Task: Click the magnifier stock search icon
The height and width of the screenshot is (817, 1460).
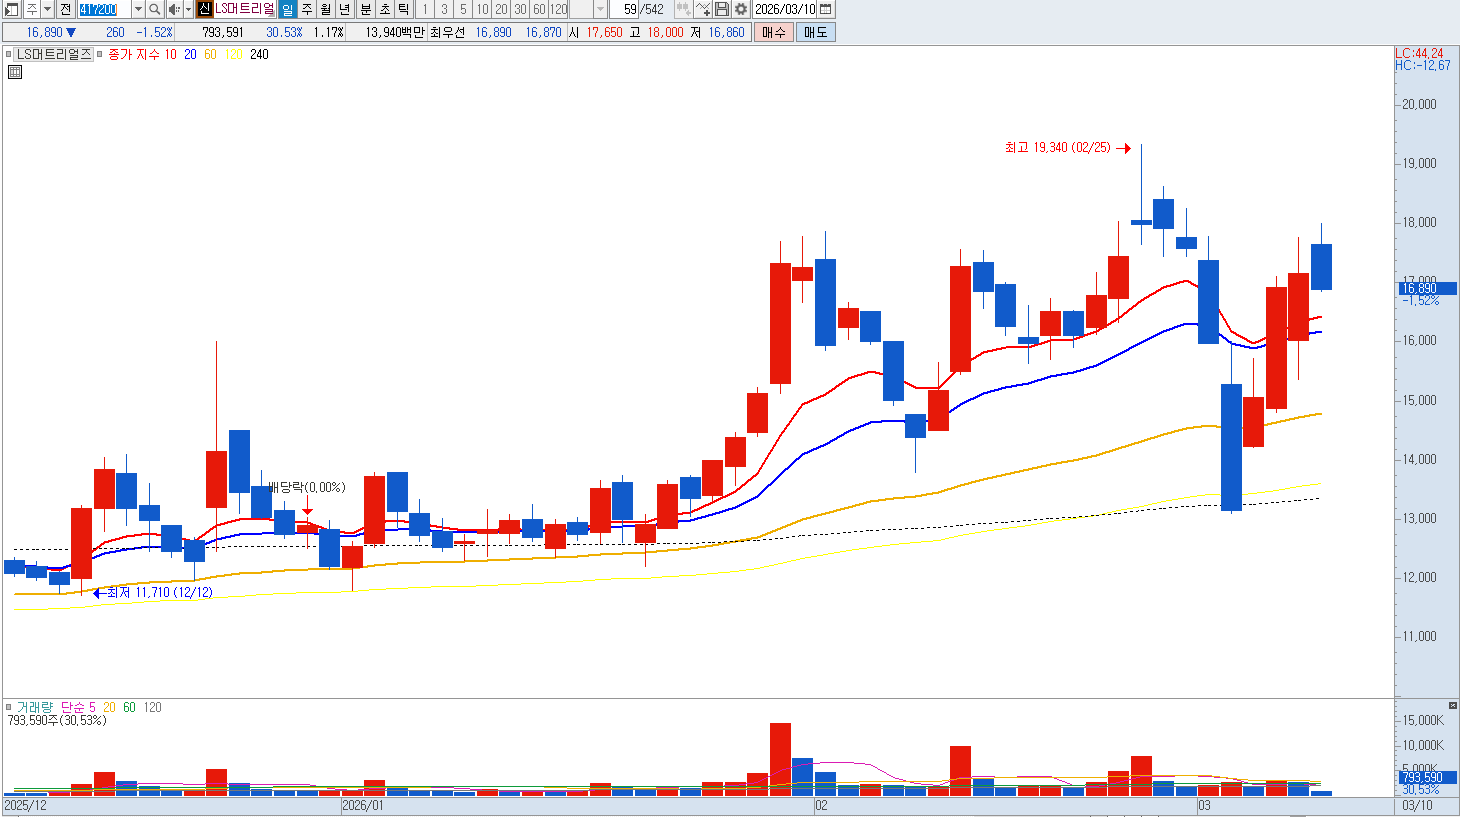Action: click(x=154, y=9)
